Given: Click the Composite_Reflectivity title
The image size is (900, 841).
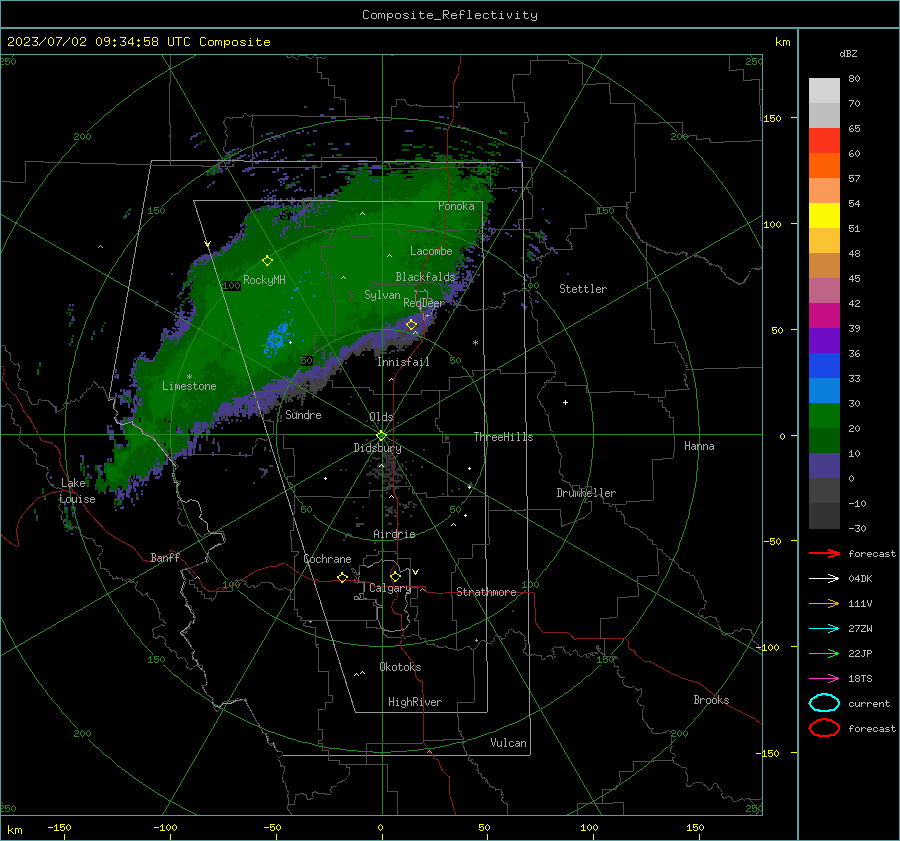Looking at the screenshot, I should (449, 15).
